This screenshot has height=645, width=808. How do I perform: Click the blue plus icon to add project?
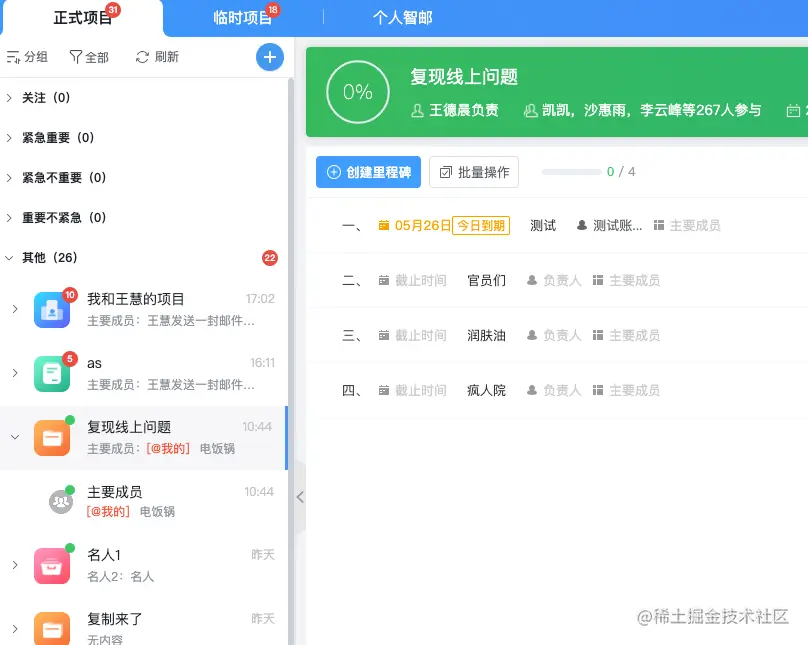click(269, 57)
